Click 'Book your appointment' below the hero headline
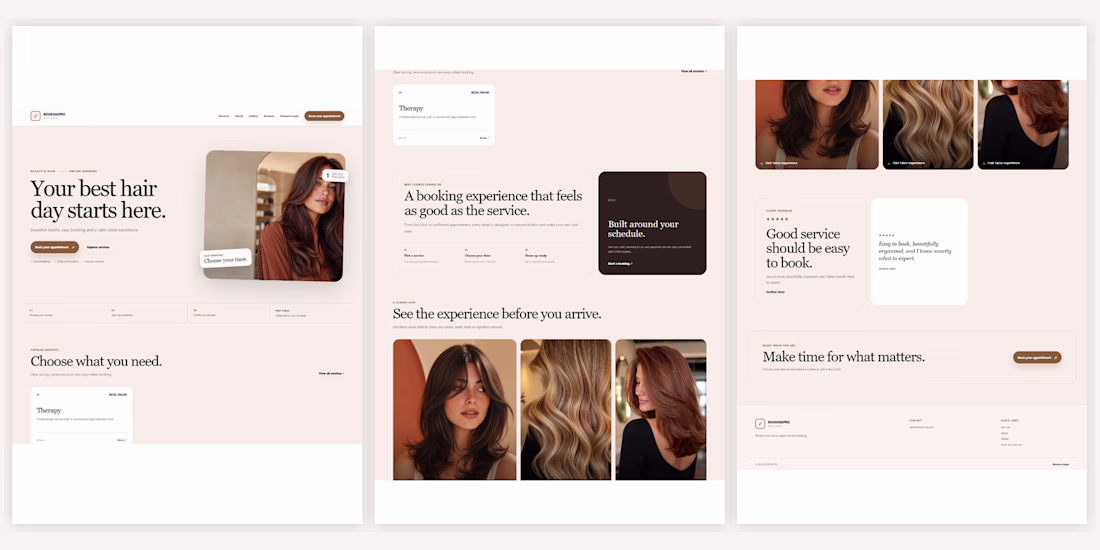 click(55, 247)
